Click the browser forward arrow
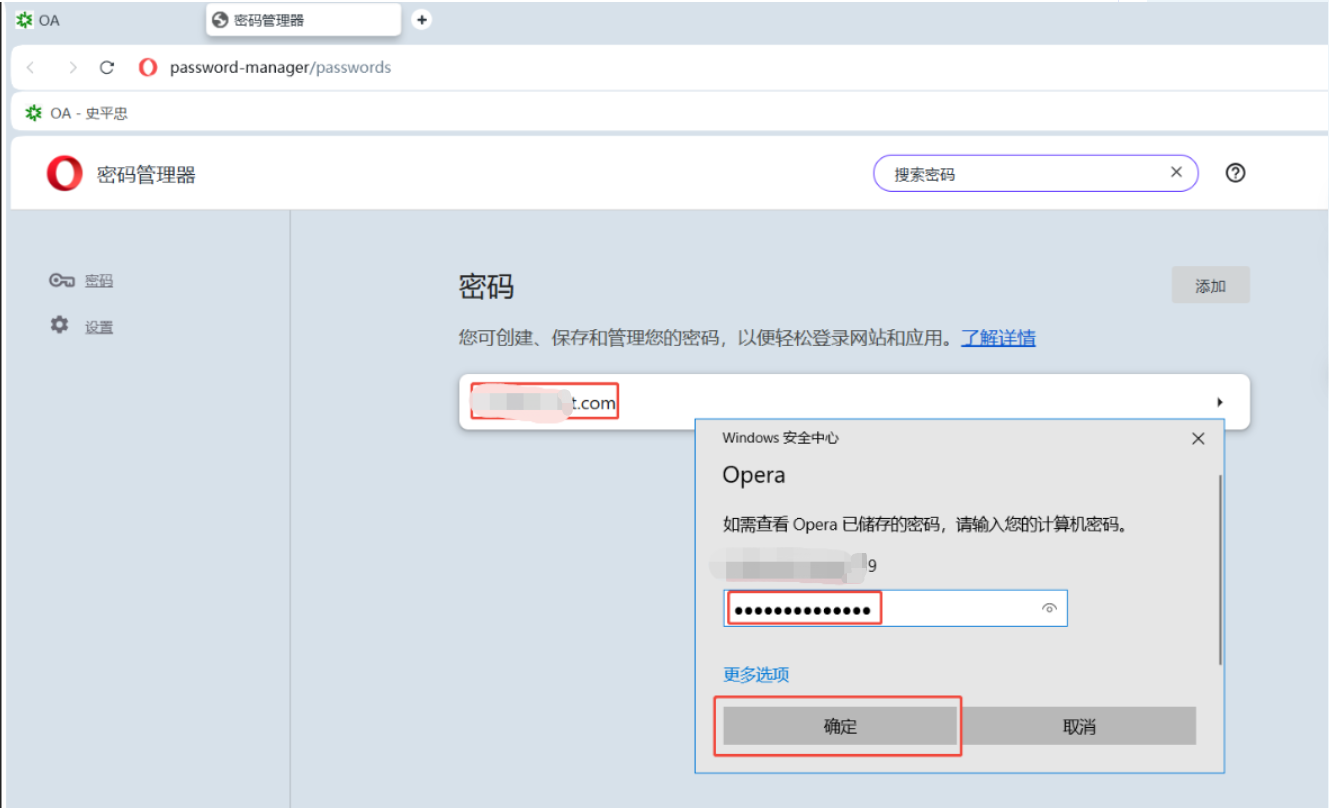 pos(72,68)
